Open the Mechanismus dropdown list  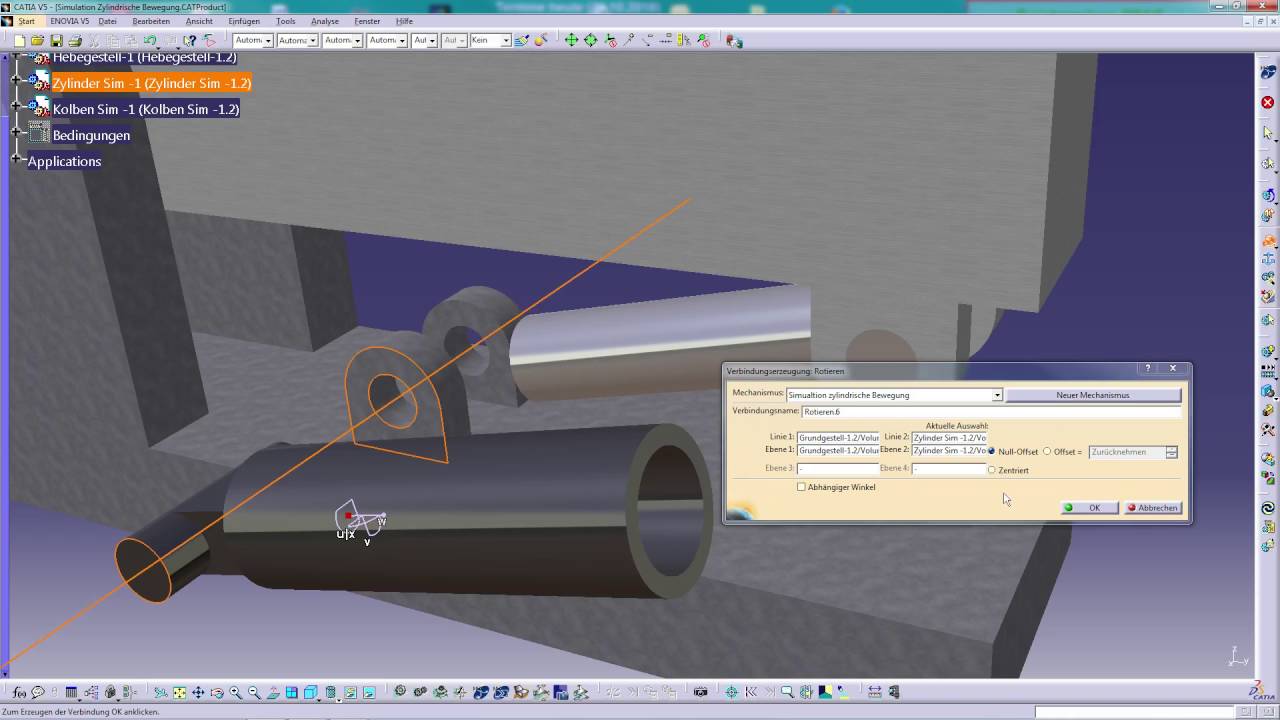[x=997, y=395]
